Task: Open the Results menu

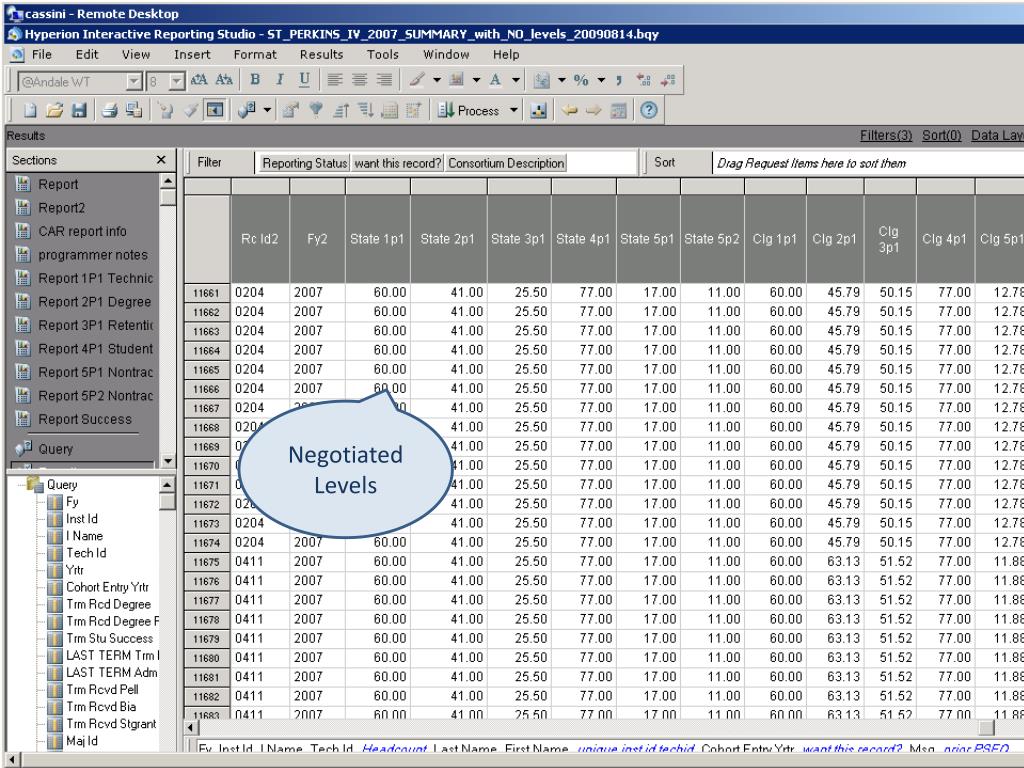Action: pyautogui.click(x=321, y=54)
